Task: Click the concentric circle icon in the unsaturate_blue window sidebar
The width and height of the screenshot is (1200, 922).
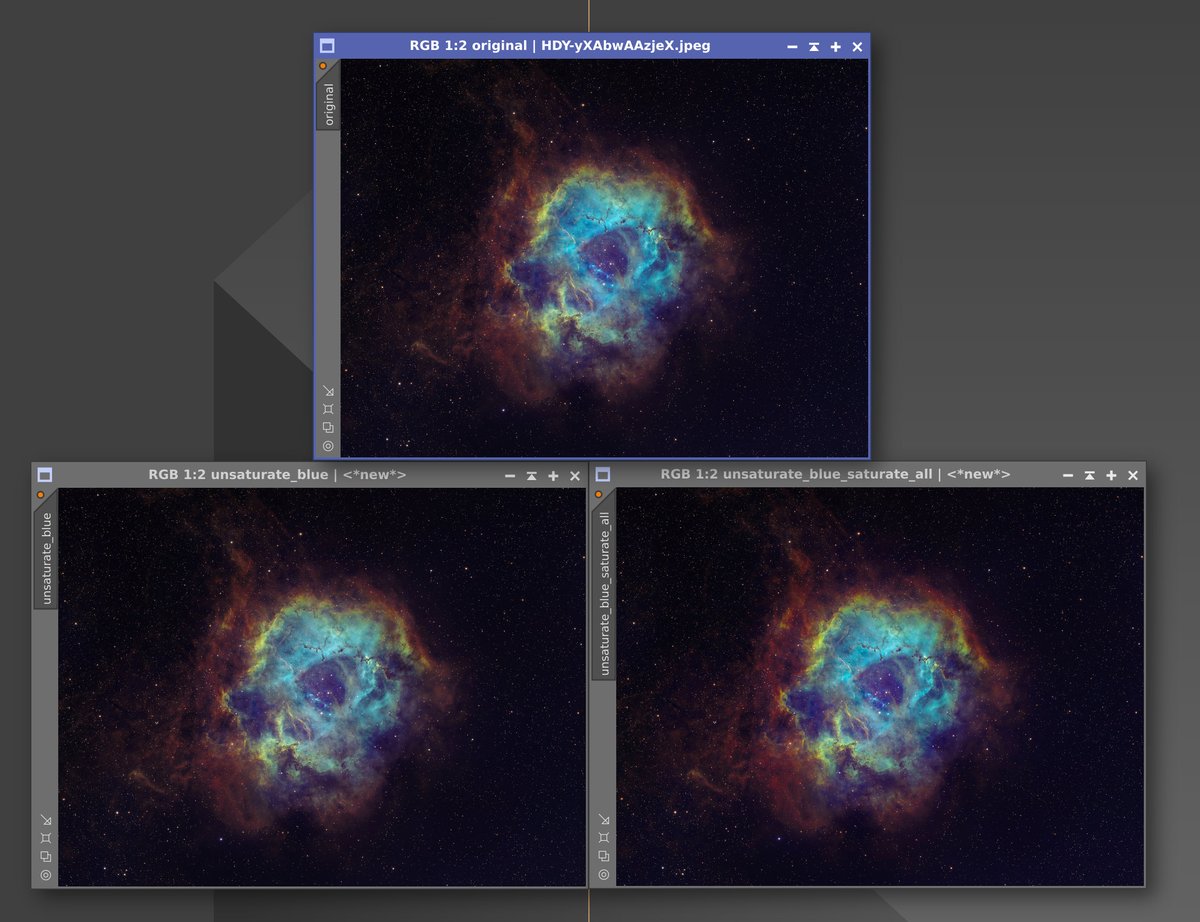Action: click(x=46, y=875)
